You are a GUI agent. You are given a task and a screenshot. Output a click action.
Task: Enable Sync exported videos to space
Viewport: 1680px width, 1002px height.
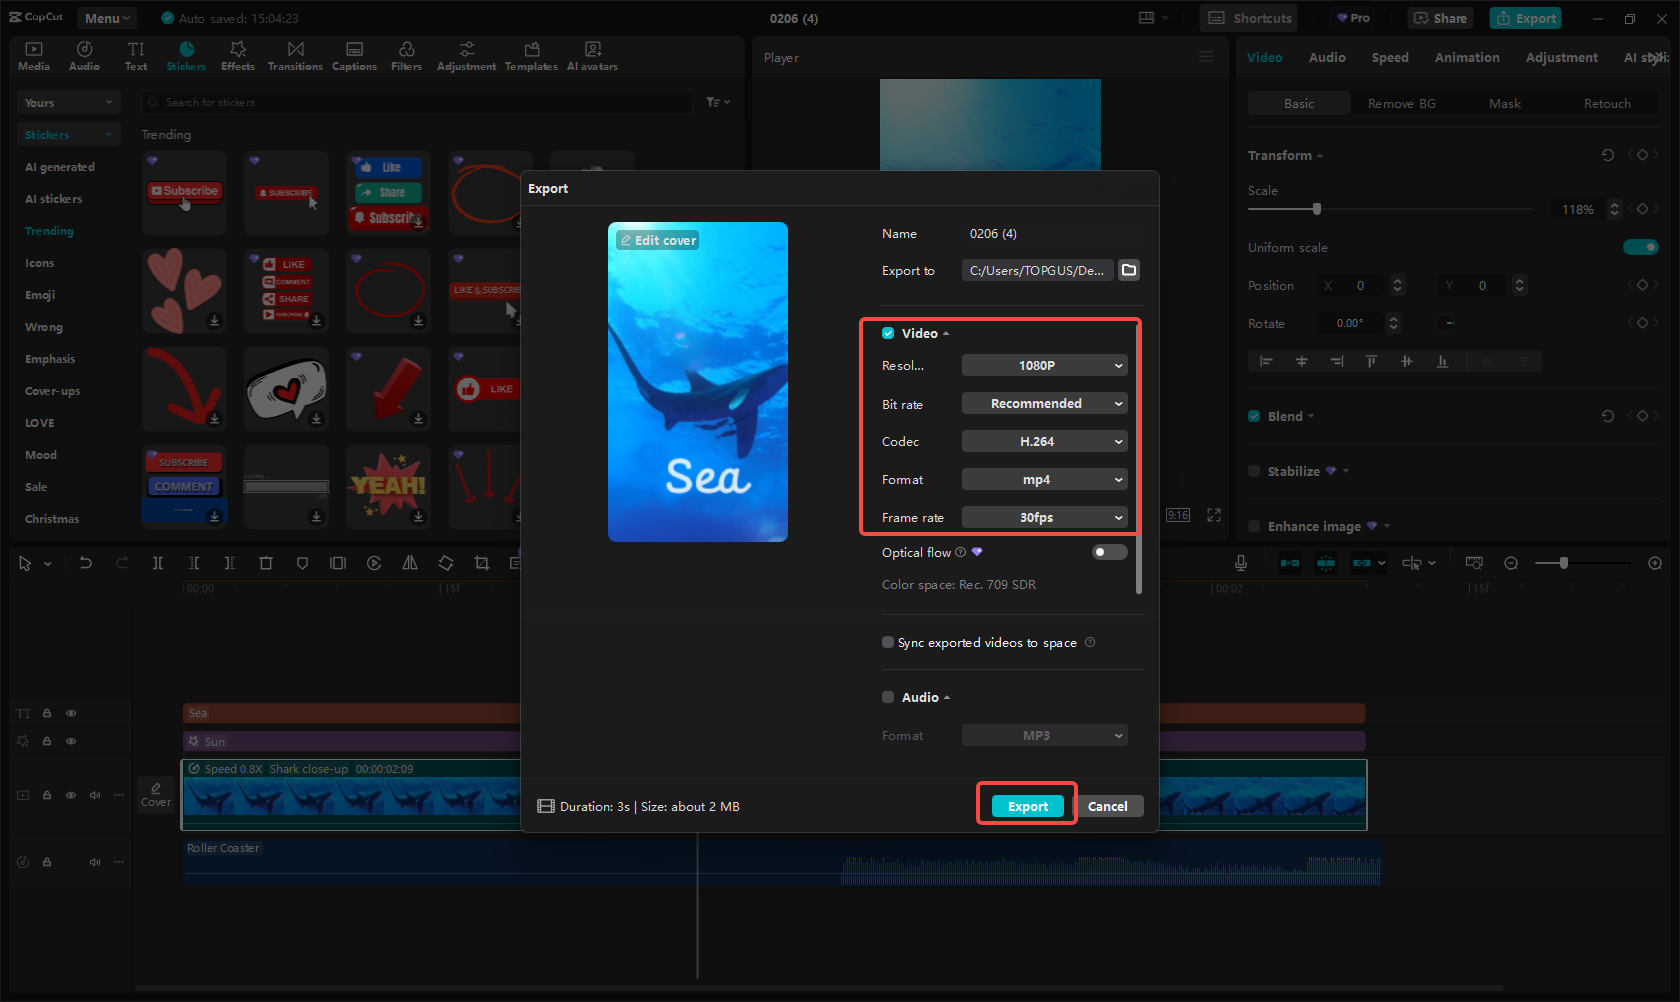(x=888, y=642)
